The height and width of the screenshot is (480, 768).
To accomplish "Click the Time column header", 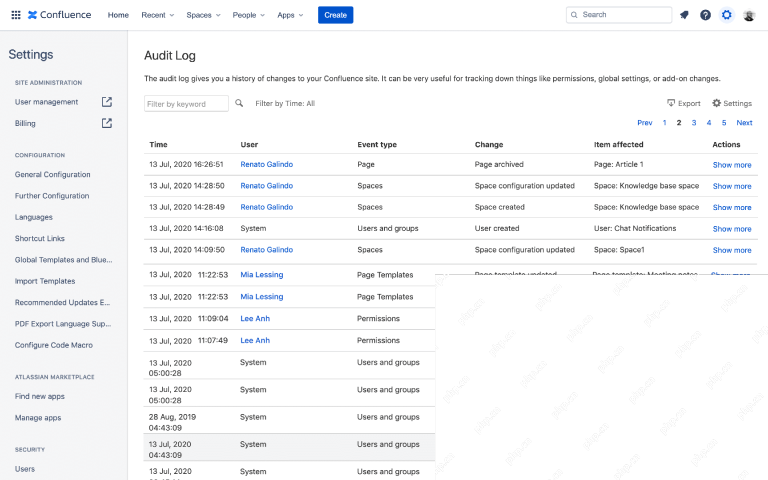I will (x=158, y=144).
